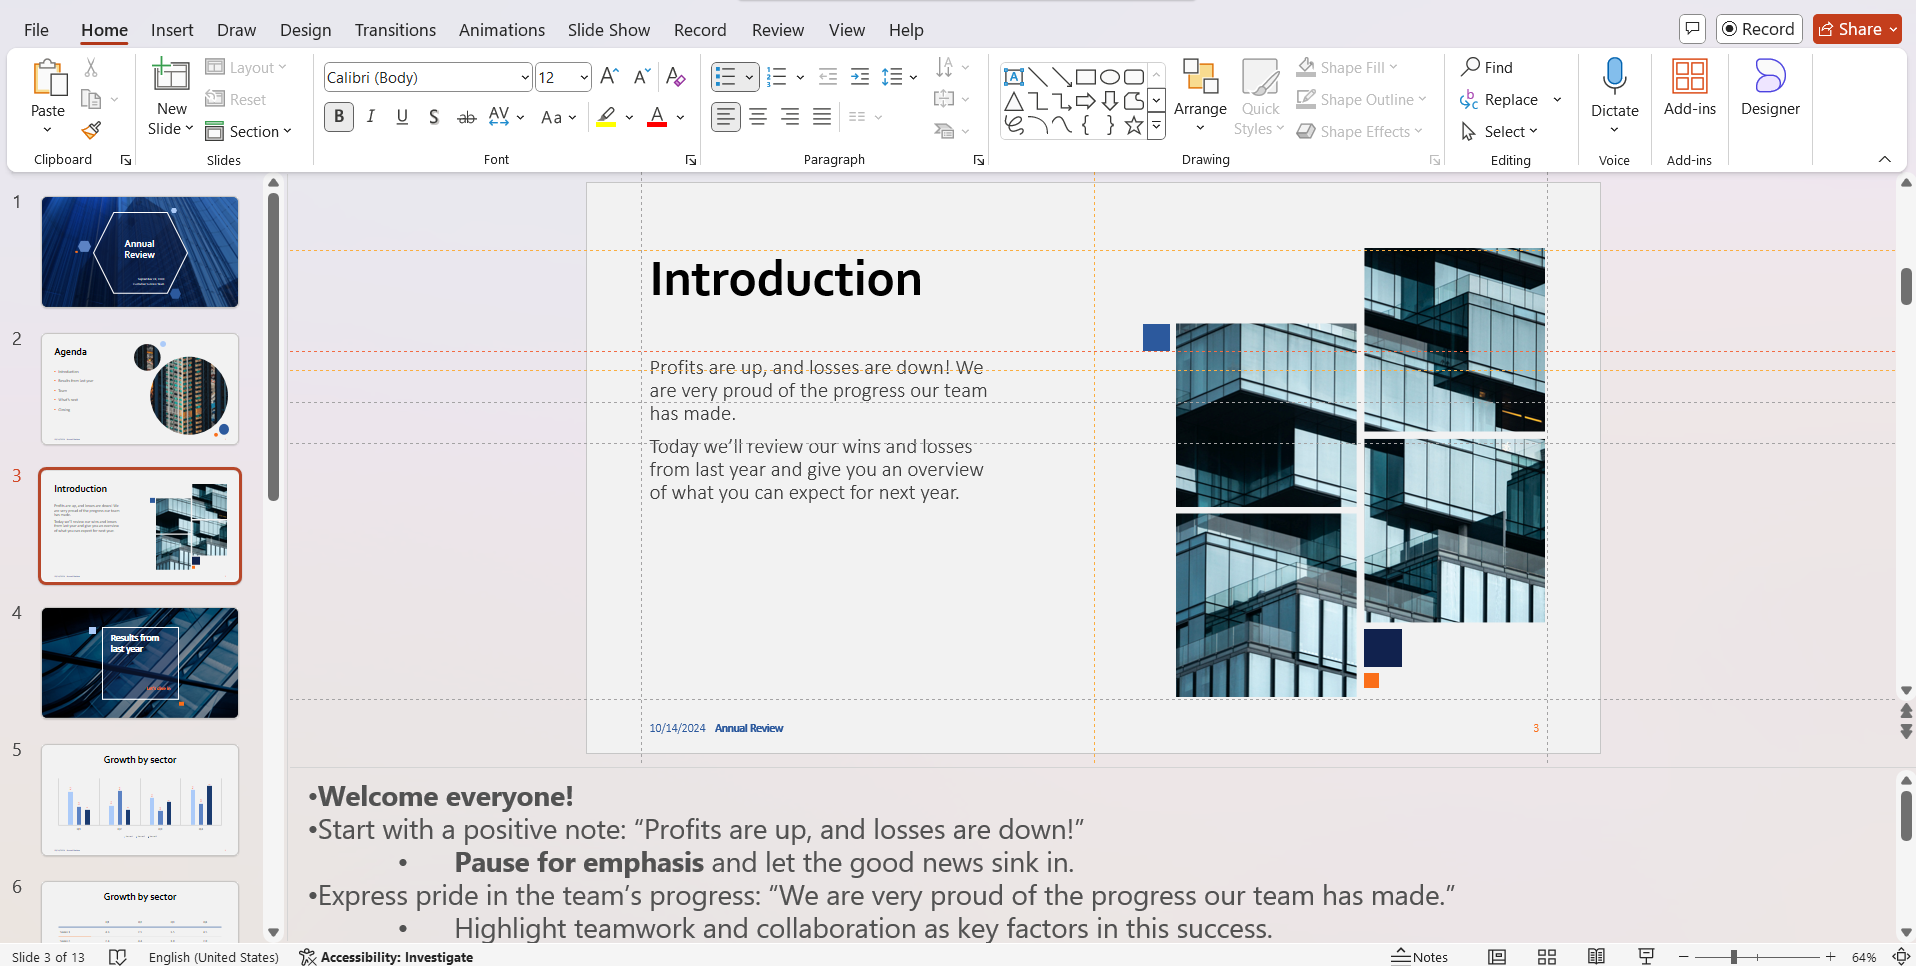
Task: Start slide show from status bar icon
Action: tap(1646, 957)
